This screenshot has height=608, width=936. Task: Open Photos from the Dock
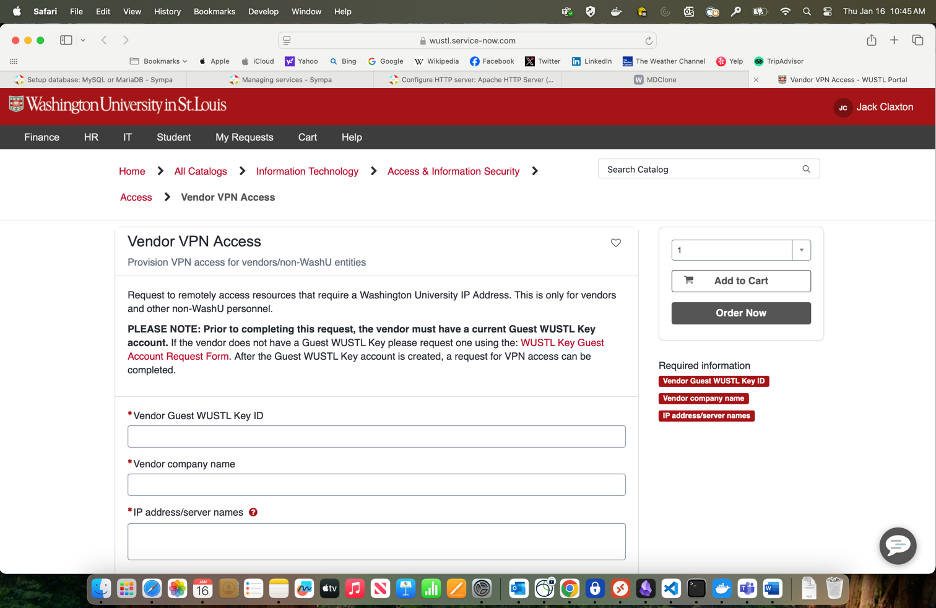pos(177,589)
